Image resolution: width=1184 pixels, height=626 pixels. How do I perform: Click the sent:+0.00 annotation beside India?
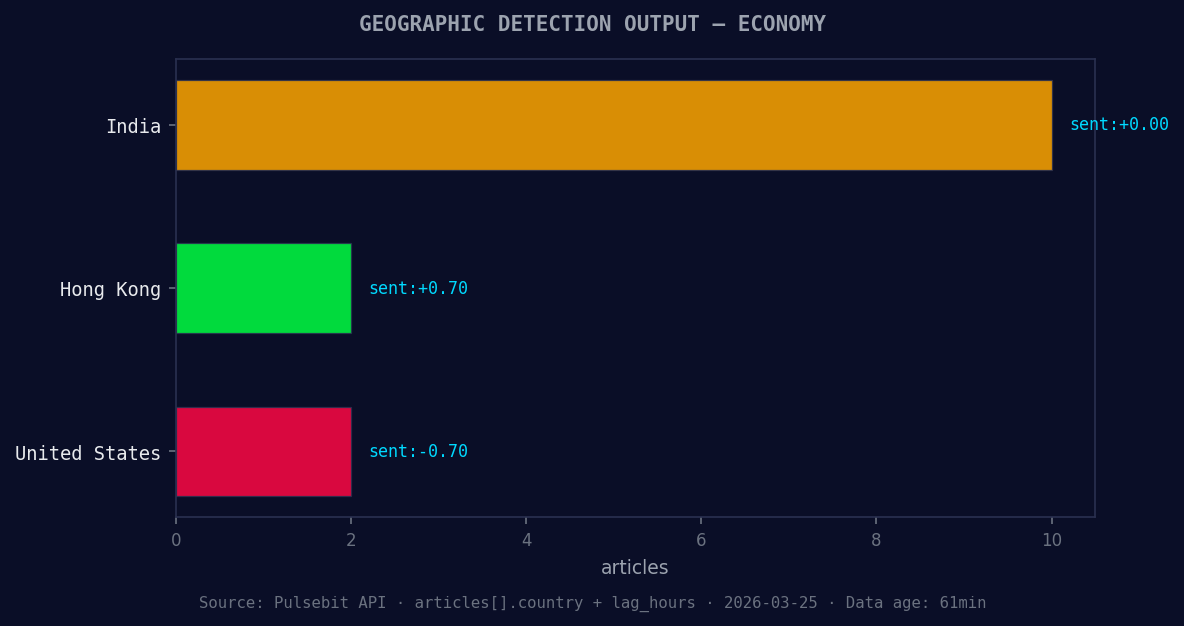click(x=1118, y=124)
